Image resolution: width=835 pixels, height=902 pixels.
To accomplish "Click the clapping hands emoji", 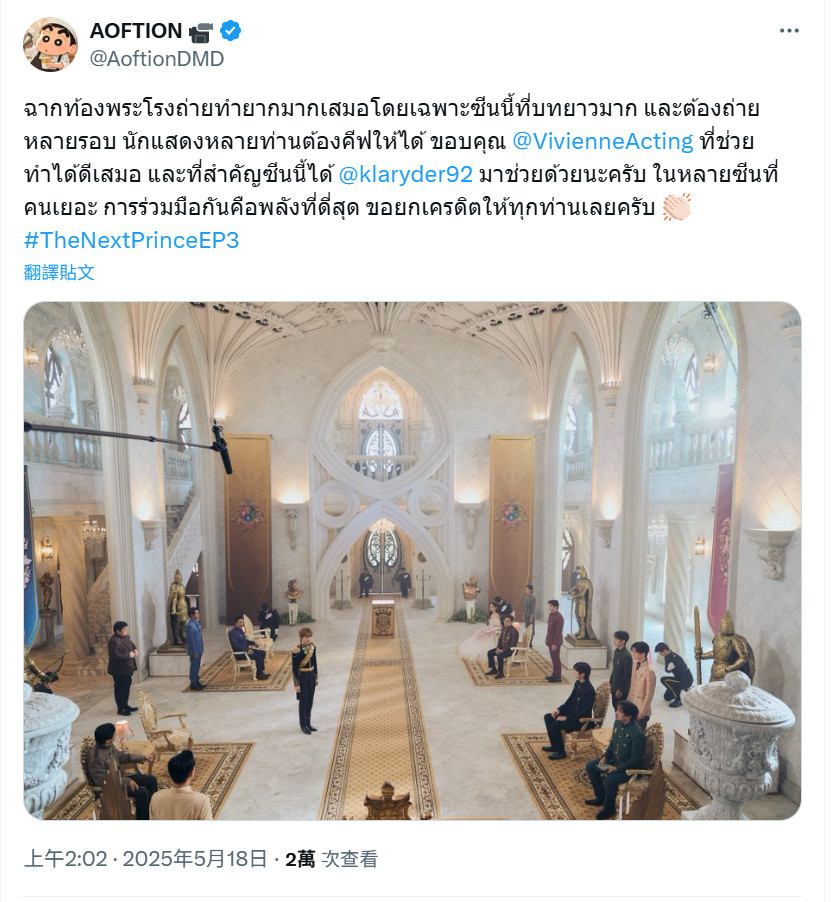I will tap(677, 207).
